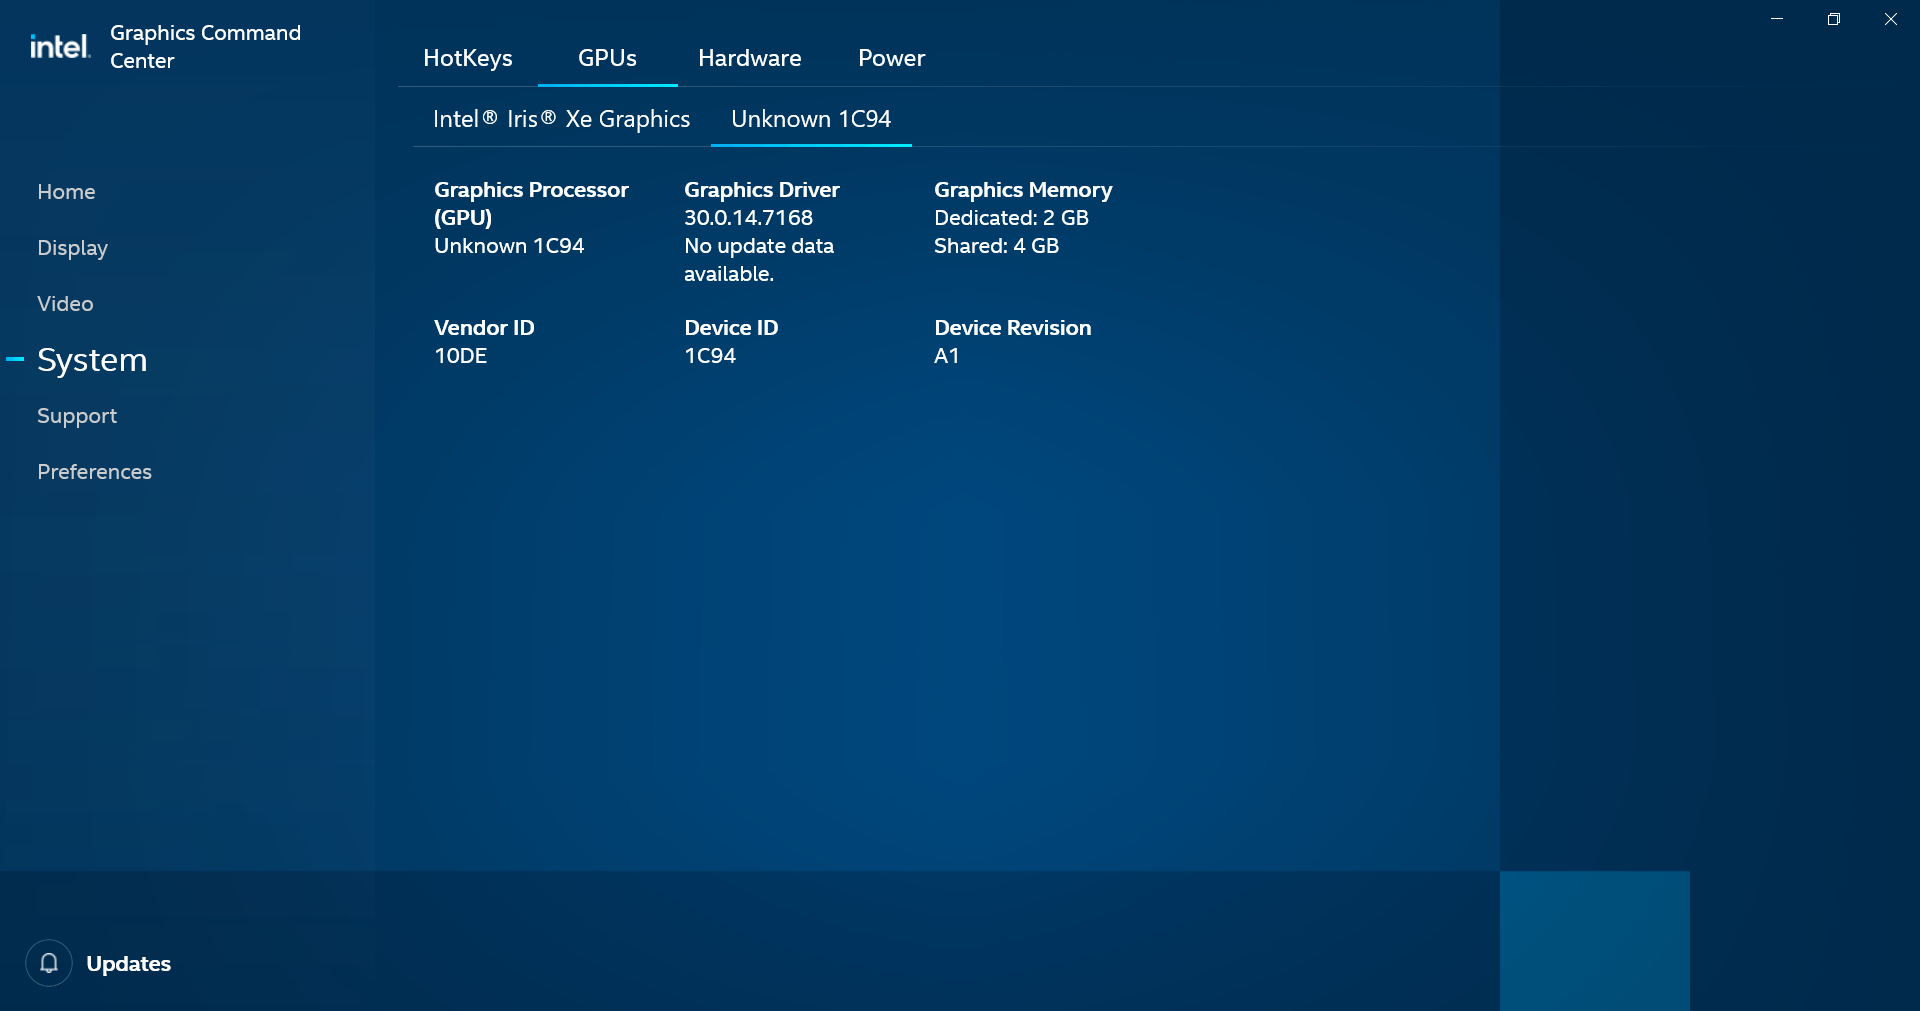Open the Preferences section
Viewport: 1920px width, 1011px height.
pos(94,471)
